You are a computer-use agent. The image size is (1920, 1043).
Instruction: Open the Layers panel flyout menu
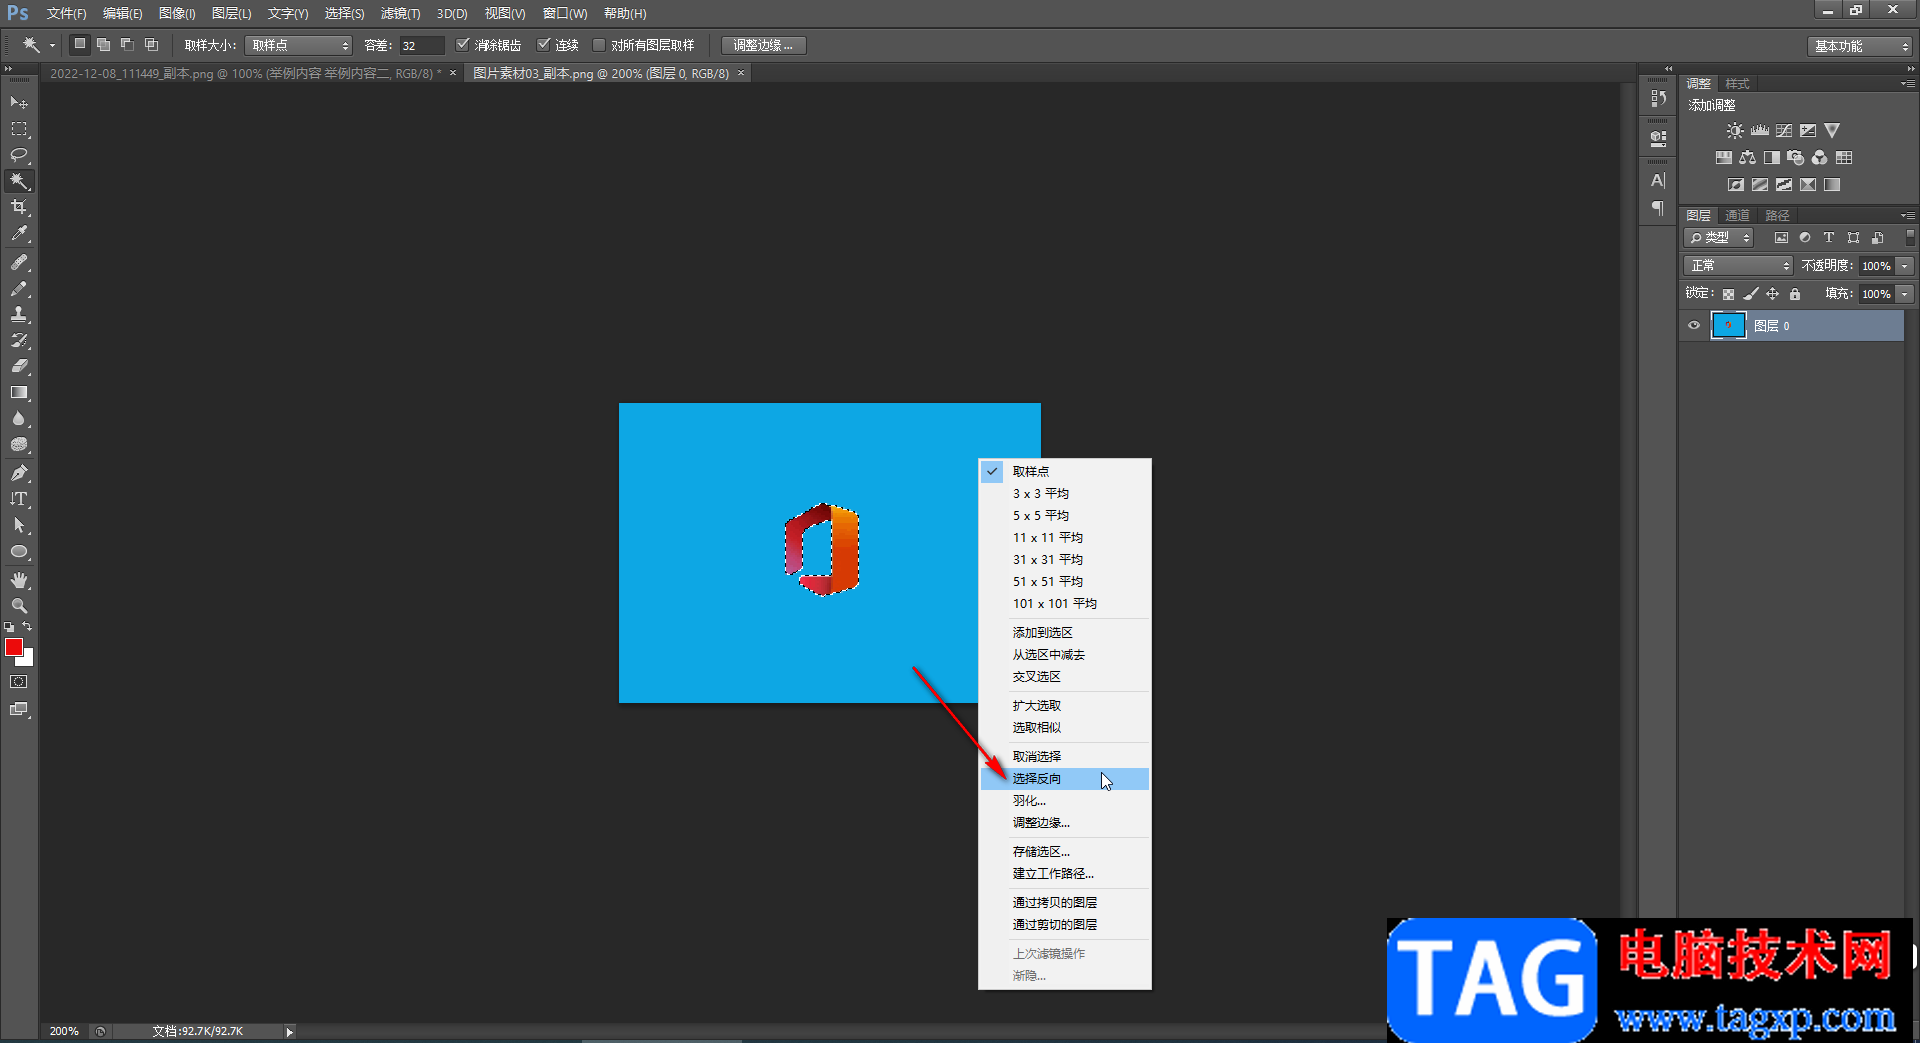point(1907,215)
